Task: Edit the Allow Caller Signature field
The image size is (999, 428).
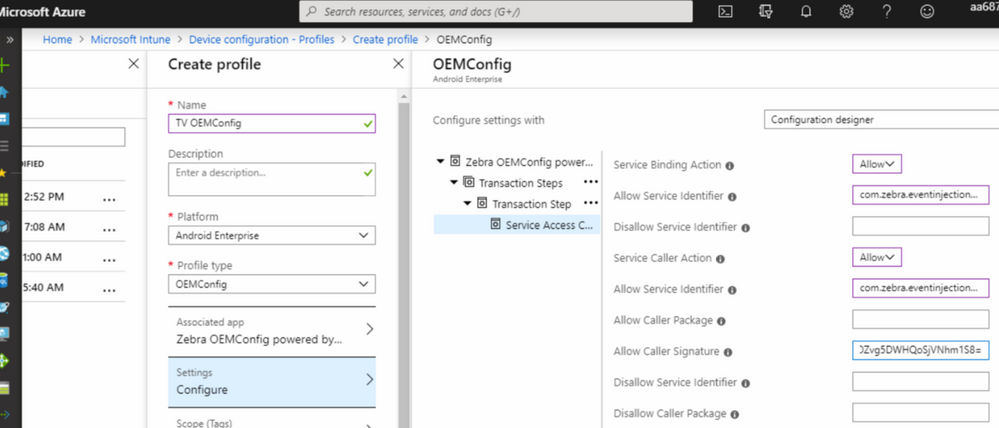Action: coord(921,351)
